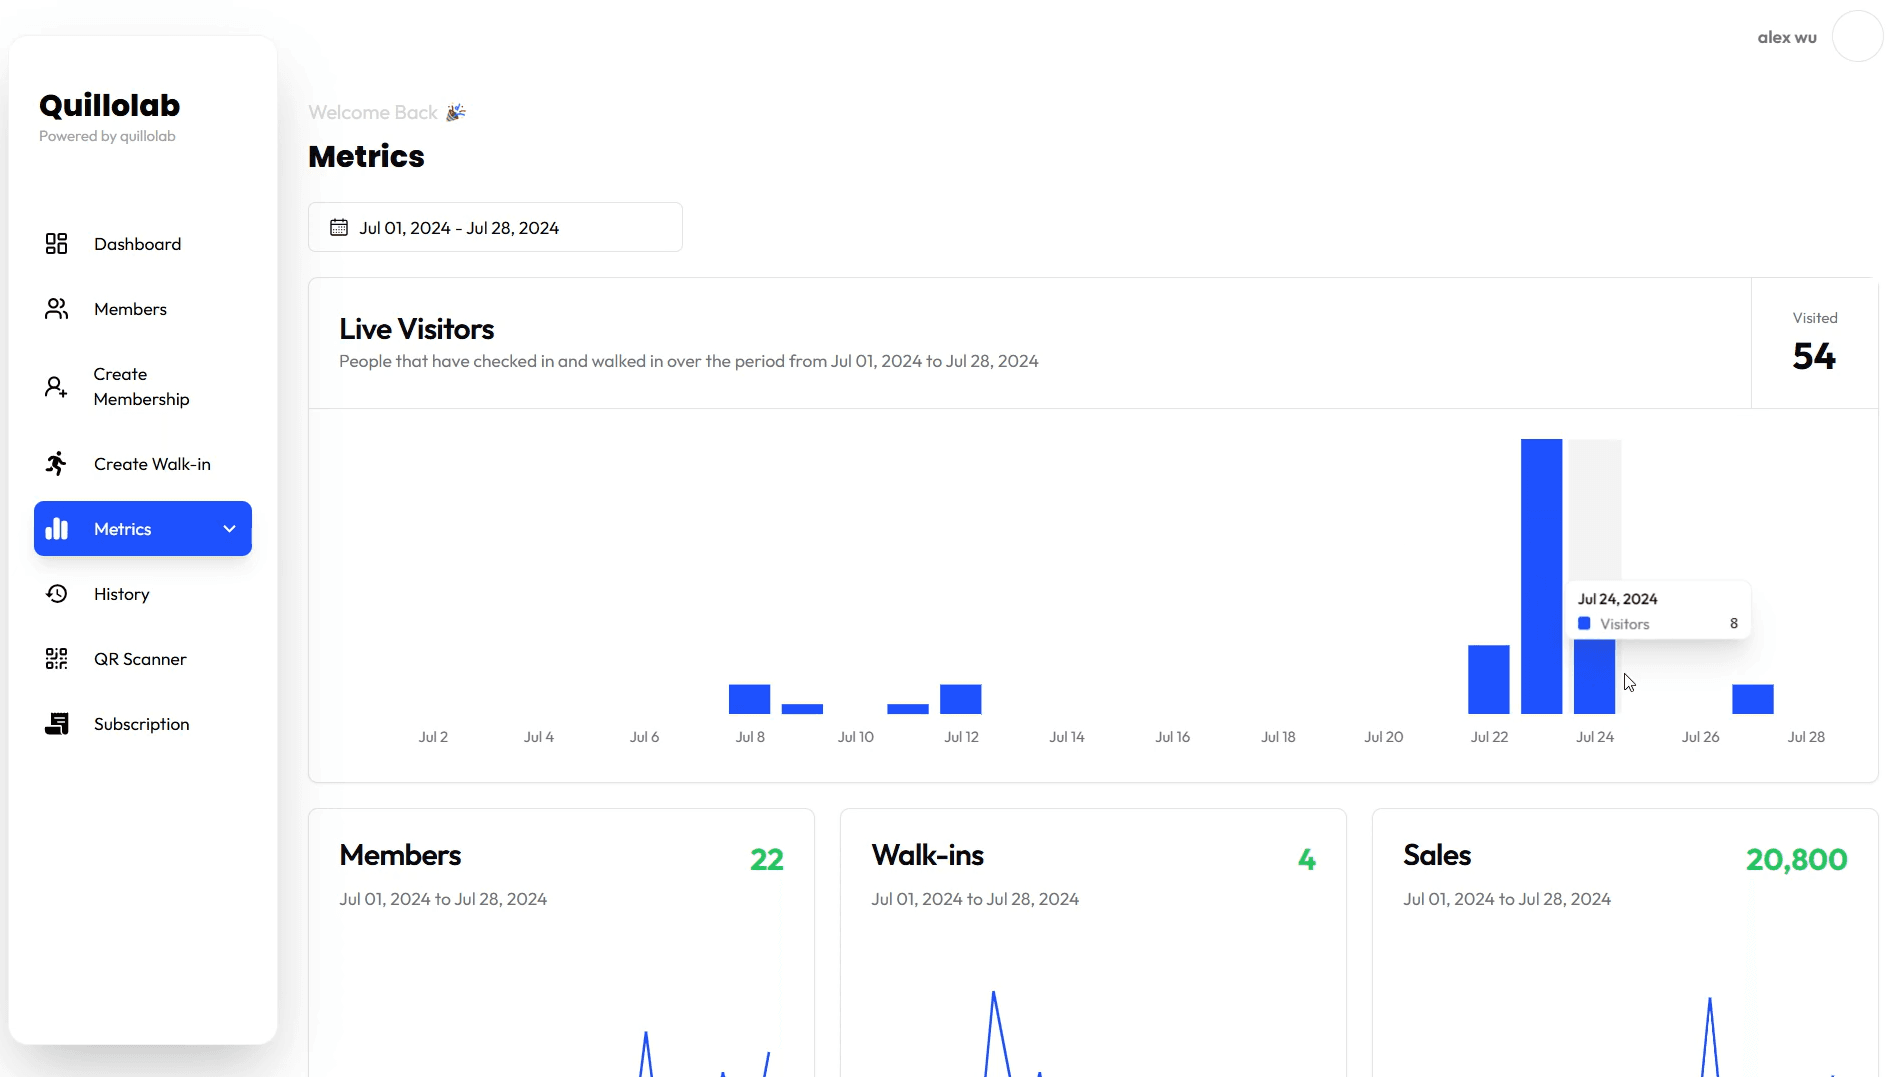Open the Jul 01 - Jul 28 date range picker
1890x1077 pixels.
coord(495,228)
